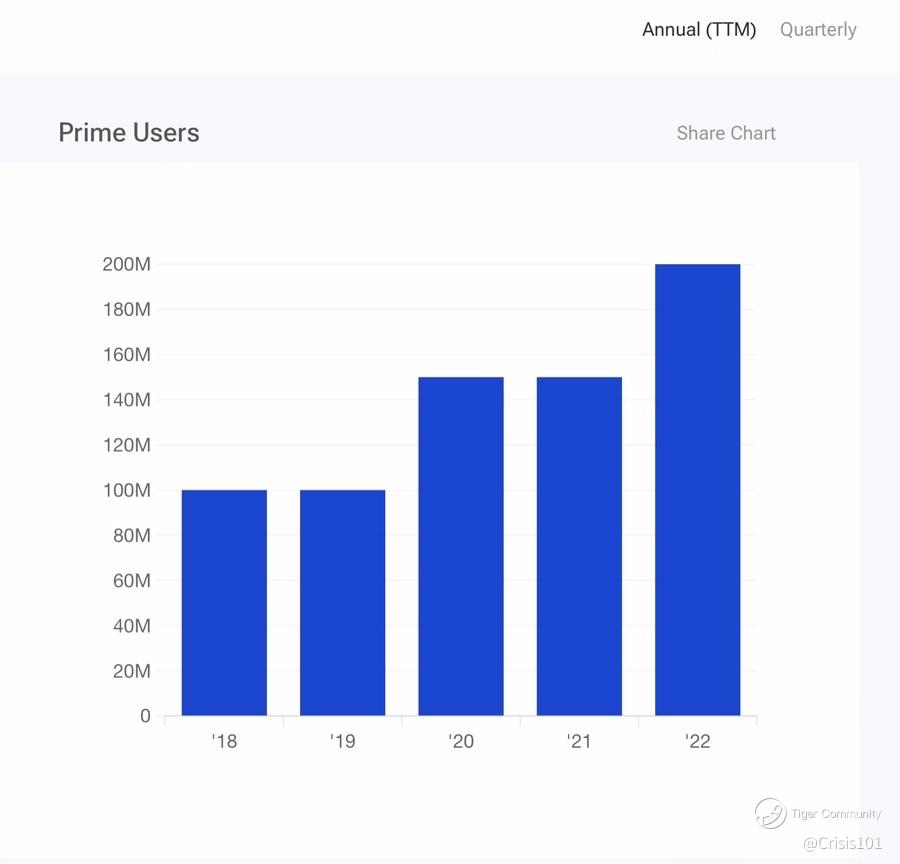900x864 pixels.
Task: Click the 160M y-axis label
Action: (x=126, y=354)
